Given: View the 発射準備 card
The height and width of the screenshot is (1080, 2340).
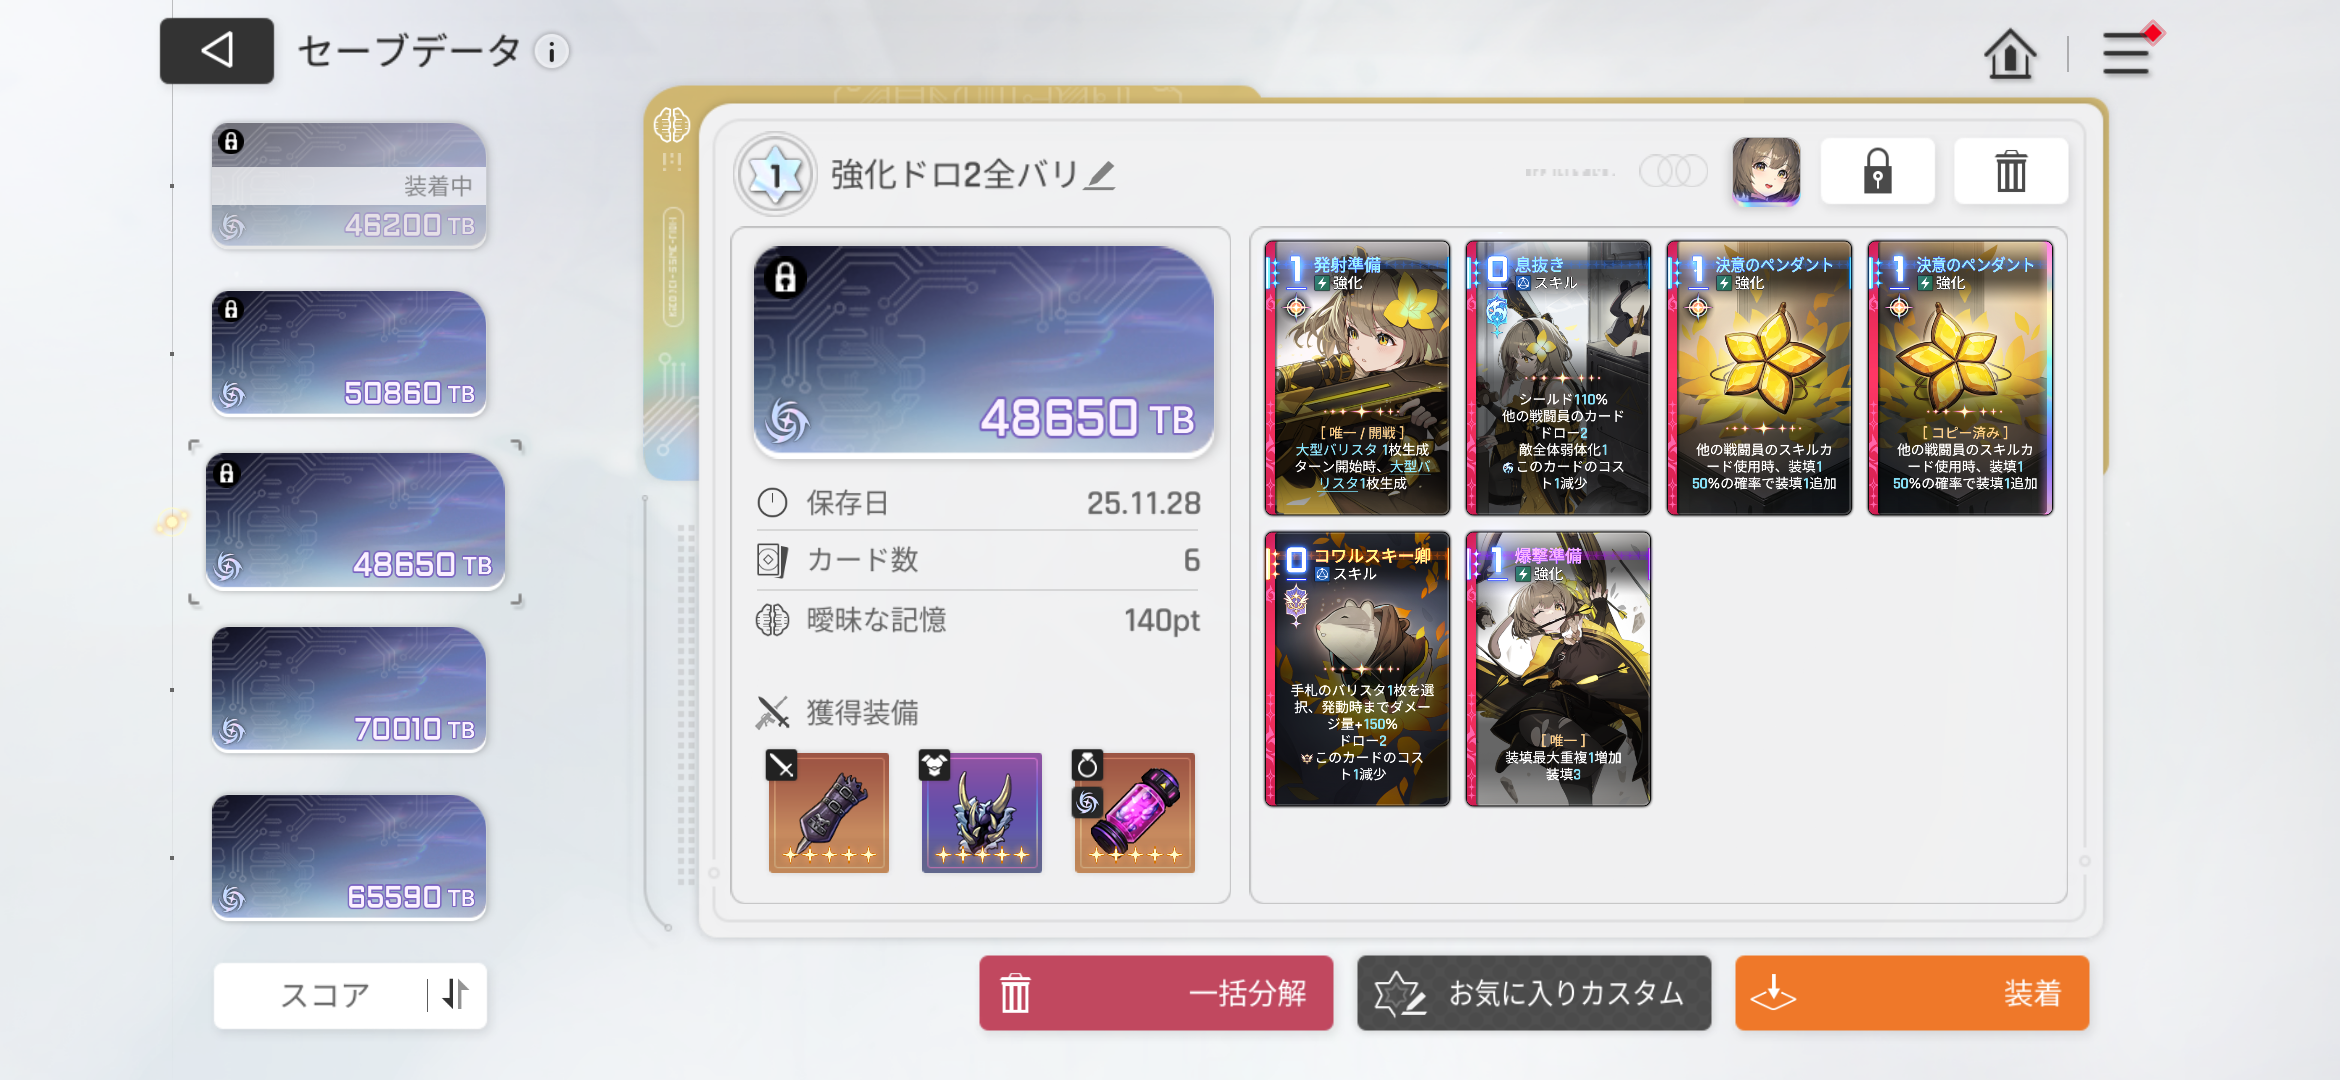Looking at the screenshot, I should (x=1357, y=378).
